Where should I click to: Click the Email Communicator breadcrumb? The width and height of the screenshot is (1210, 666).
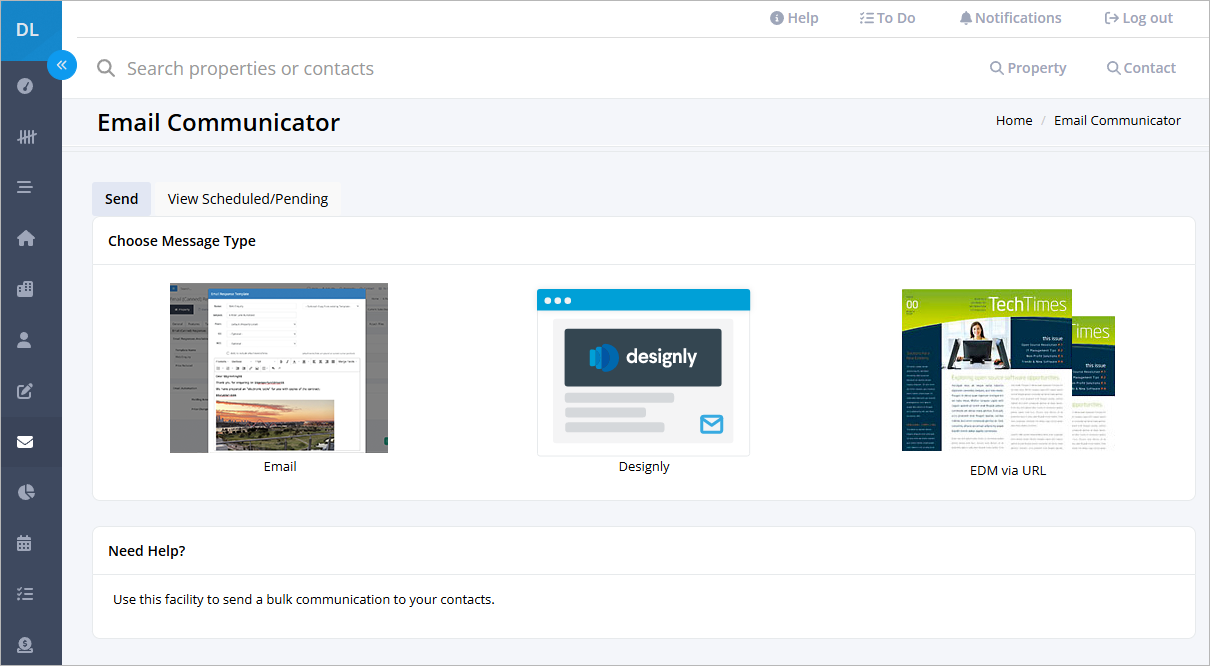pyautogui.click(x=1117, y=120)
